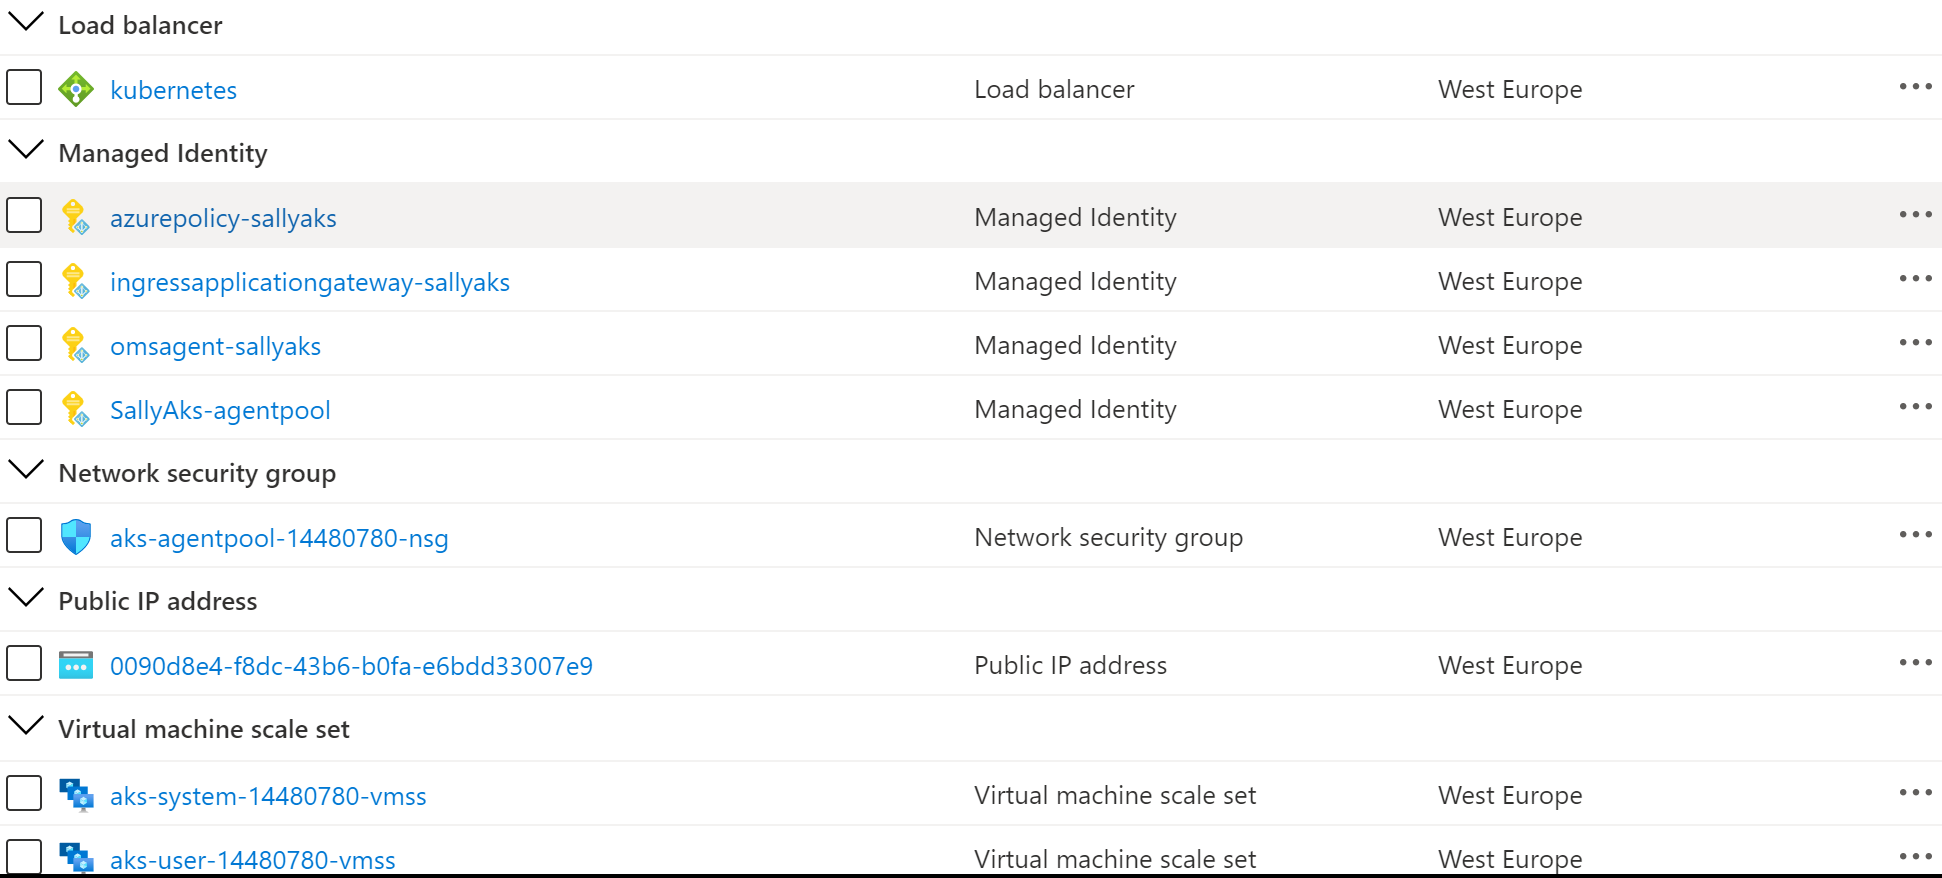This screenshot has height=878, width=1942.
Task: Select the omsagent-sallyaks checkbox
Action: pos(24,343)
